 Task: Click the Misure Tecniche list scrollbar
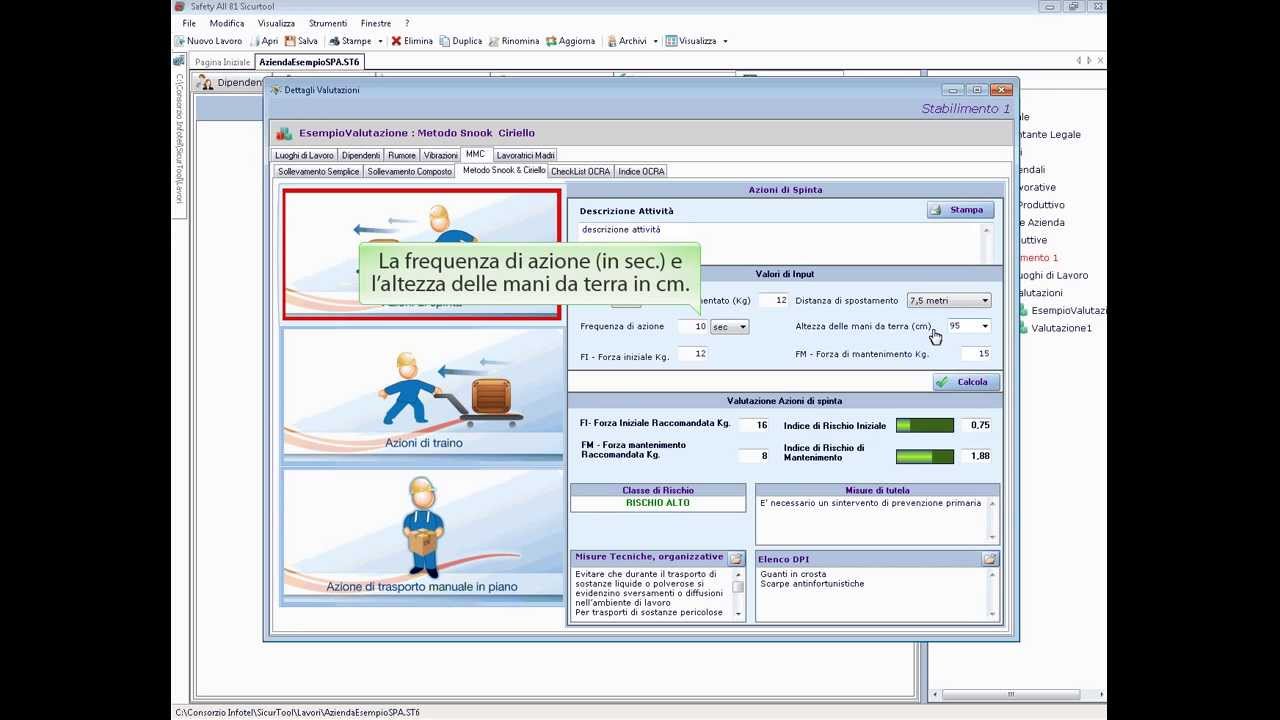[x=738, y=594]
